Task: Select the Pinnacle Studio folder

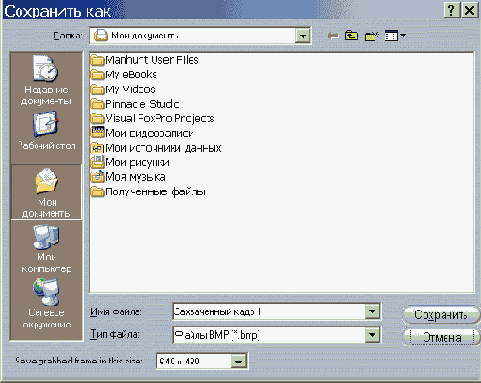Action: (135, 104)
